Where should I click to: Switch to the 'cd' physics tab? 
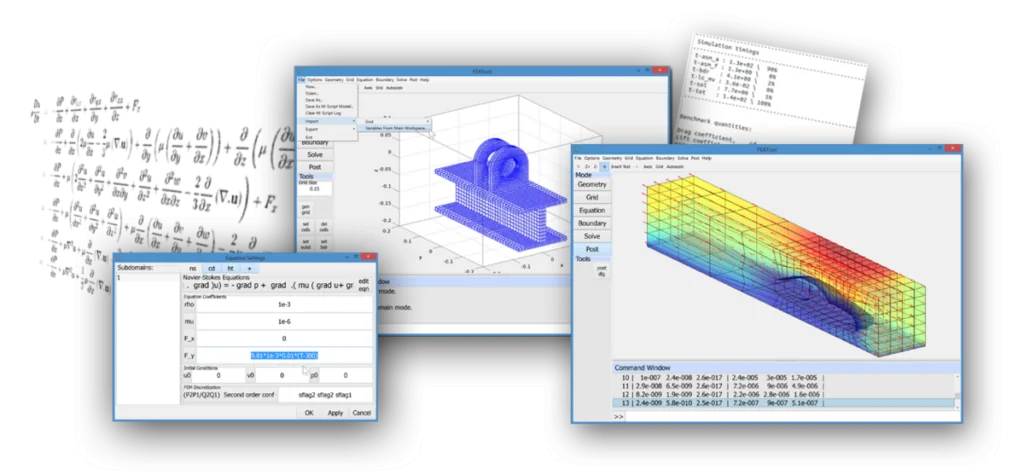coord(211,269)
